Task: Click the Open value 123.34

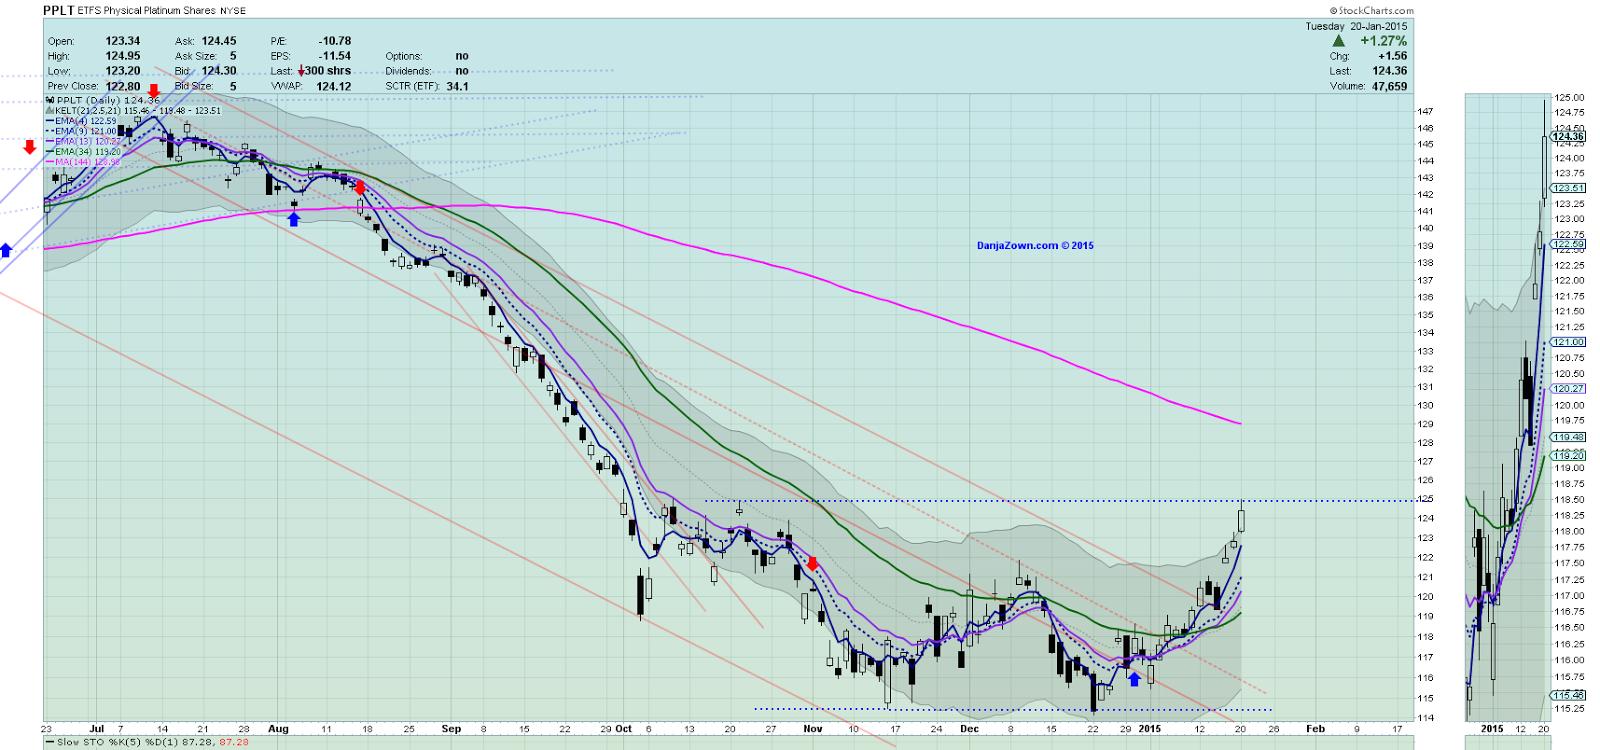Action: pos(123,41)
